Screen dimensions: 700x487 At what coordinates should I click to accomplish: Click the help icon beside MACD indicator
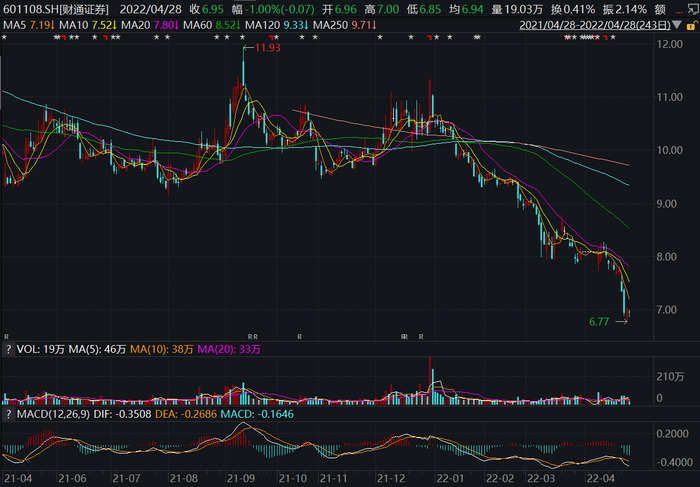[8, 413]
